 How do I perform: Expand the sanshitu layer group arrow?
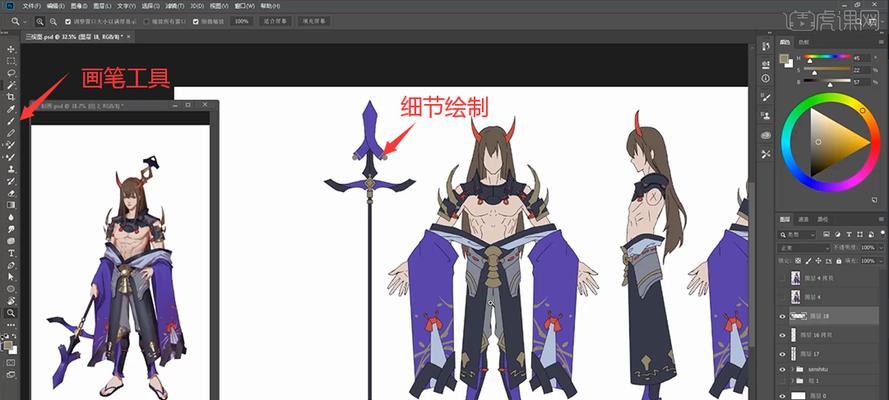(793, 368)
